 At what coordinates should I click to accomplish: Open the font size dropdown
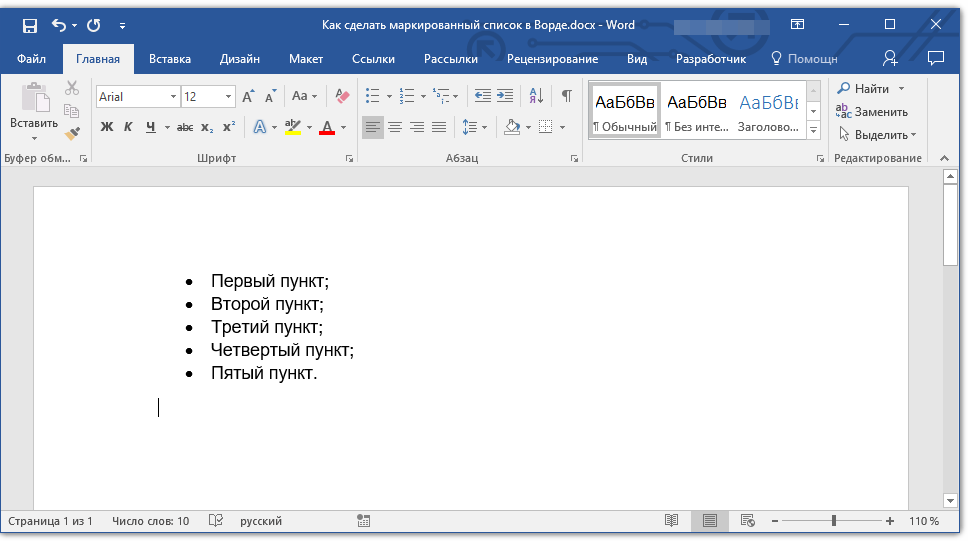[229, 97]
